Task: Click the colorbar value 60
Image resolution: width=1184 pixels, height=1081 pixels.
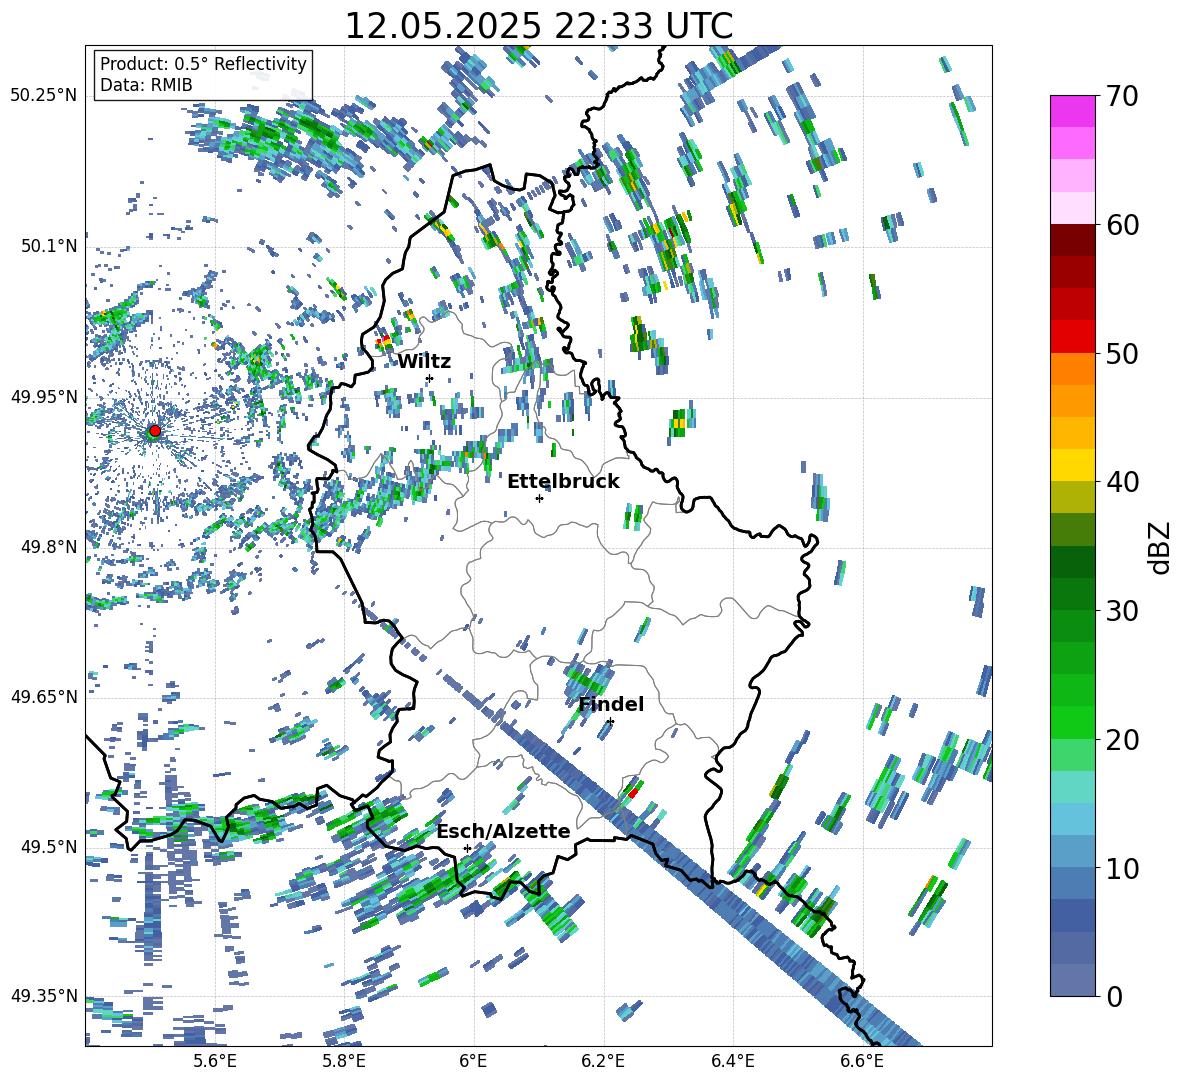Action: point(1122,225)
